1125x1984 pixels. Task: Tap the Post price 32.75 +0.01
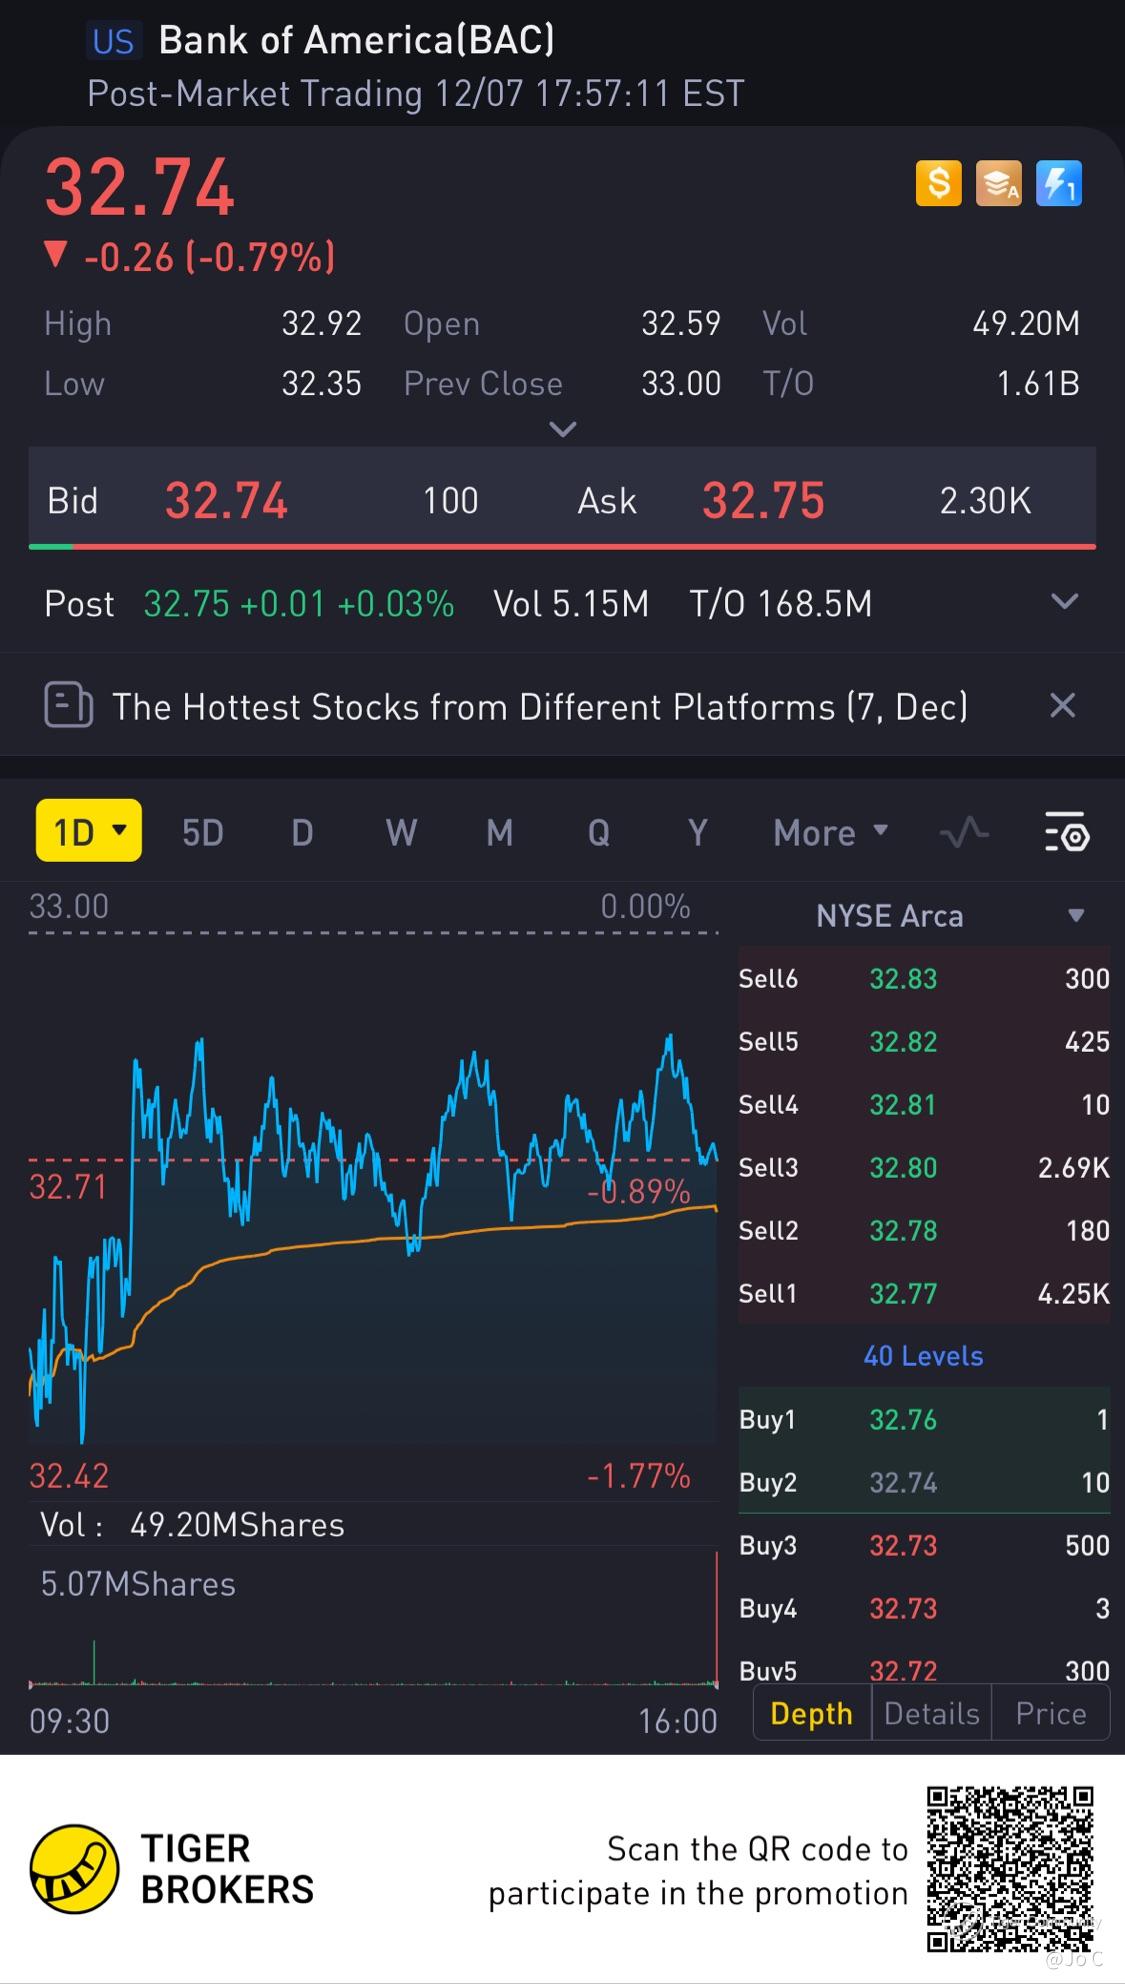point(234,604)
